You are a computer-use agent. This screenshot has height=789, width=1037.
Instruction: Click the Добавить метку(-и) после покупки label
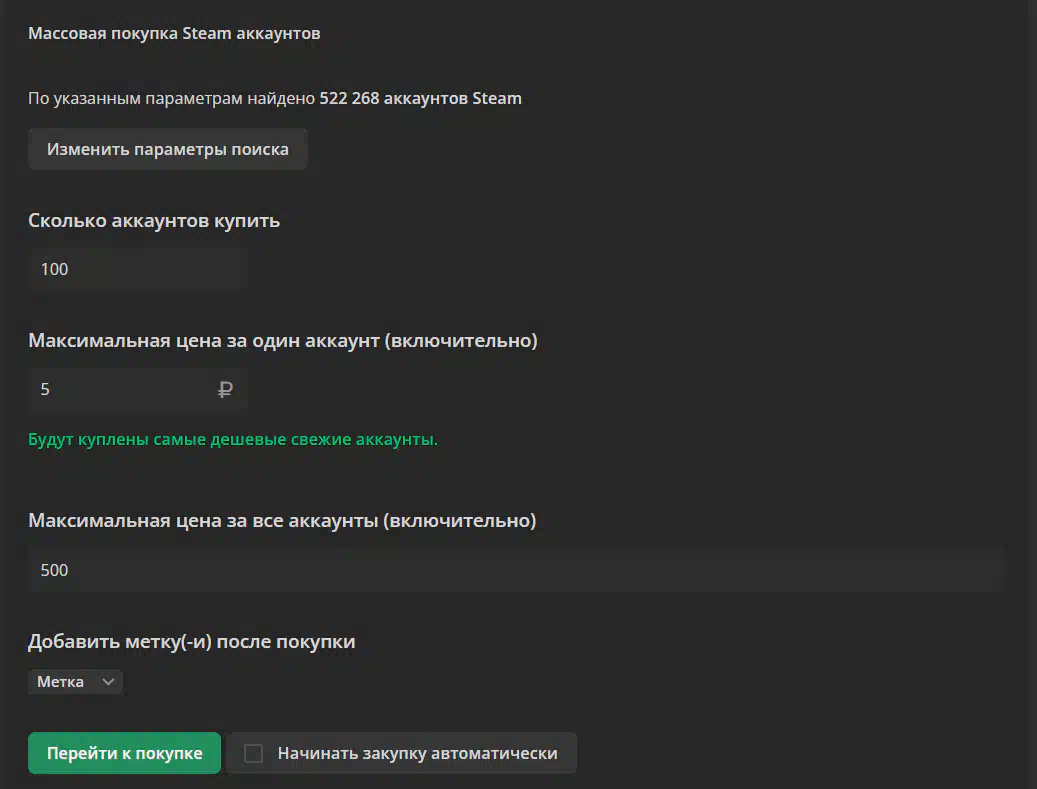(x=192, y=642)
